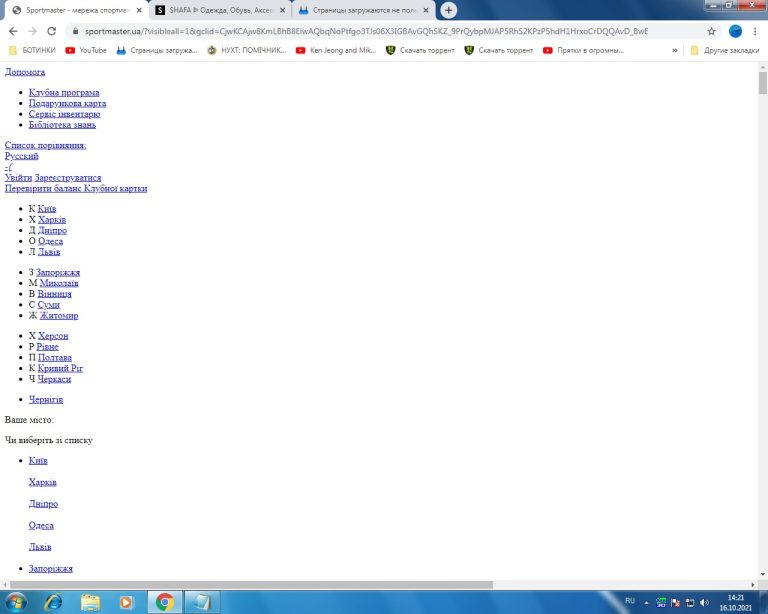This screenshot has height=614, width=768.
Task: Click the browser forward arrow
Action: pos(32,31)
